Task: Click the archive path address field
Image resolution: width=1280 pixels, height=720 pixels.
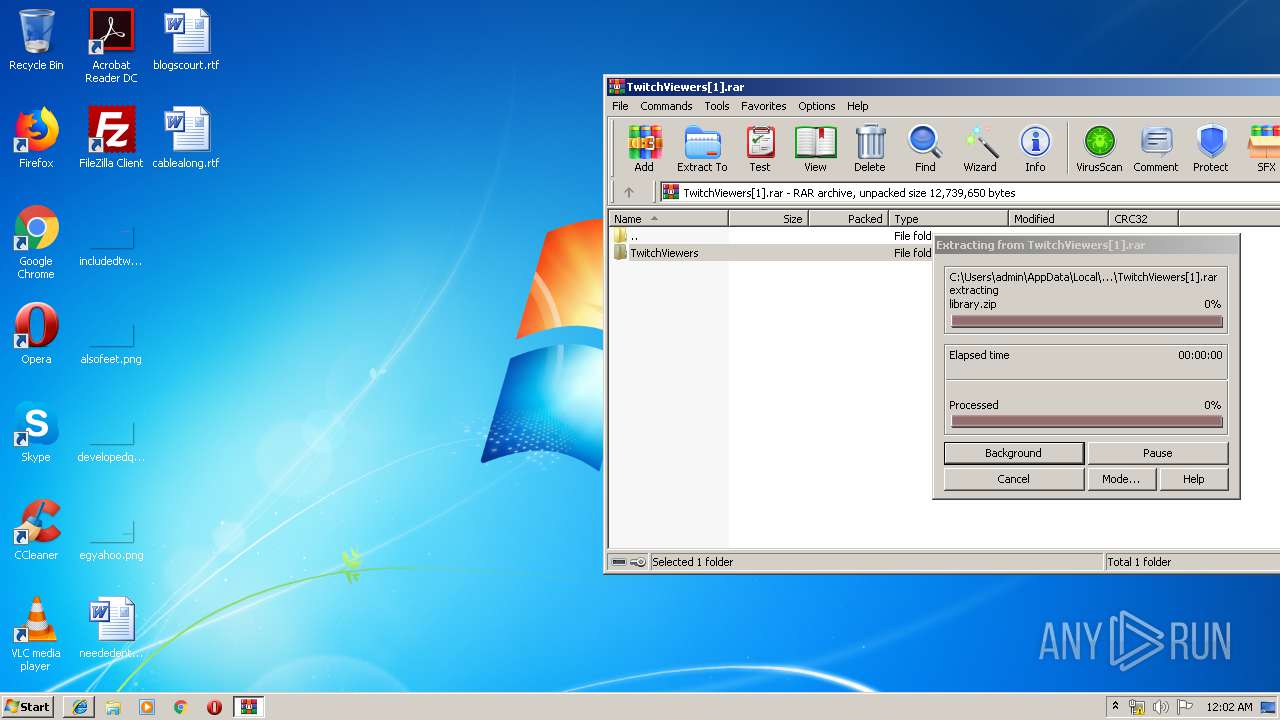Action: coord(970,192)
